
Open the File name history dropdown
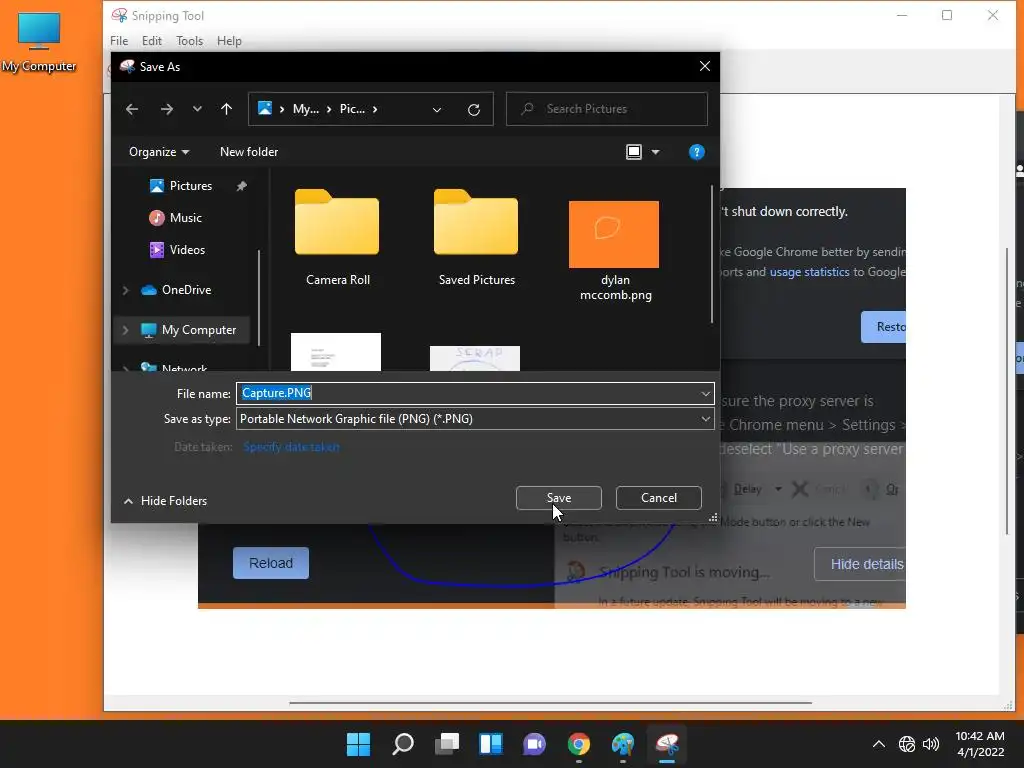[x=705, y=394]
